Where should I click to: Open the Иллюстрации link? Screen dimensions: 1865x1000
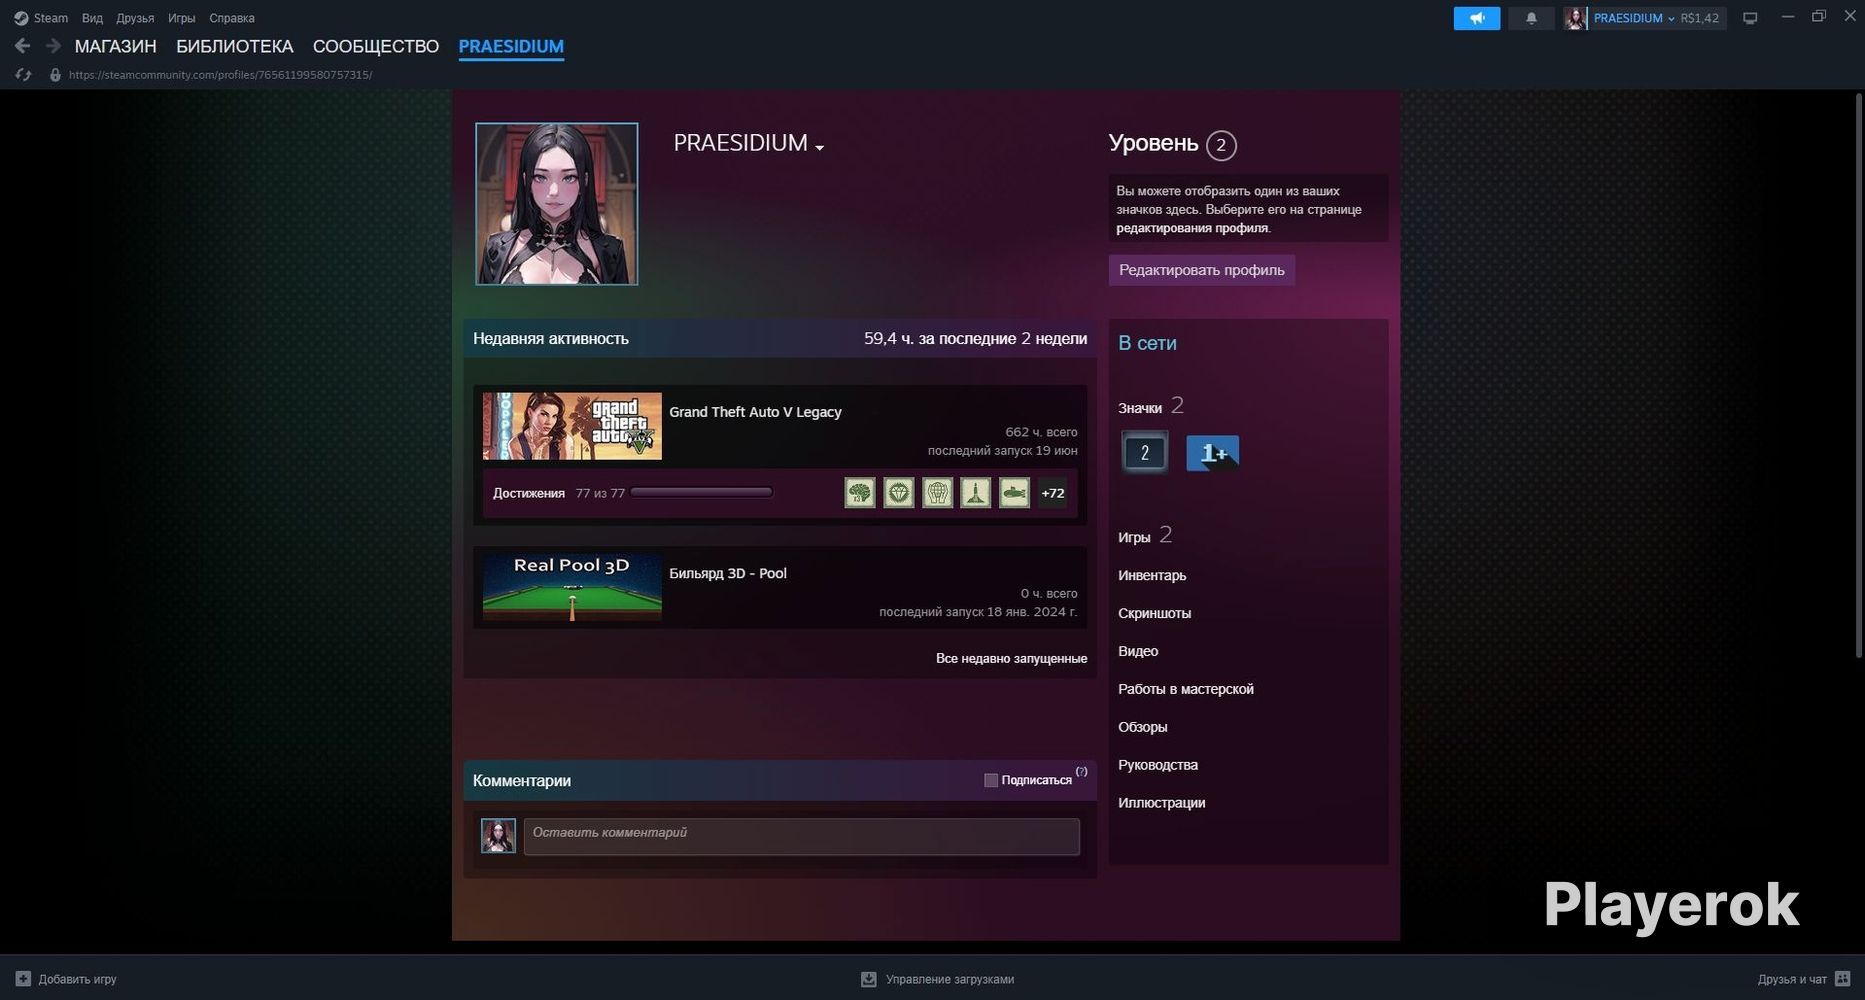click(x=1161, y=803)
